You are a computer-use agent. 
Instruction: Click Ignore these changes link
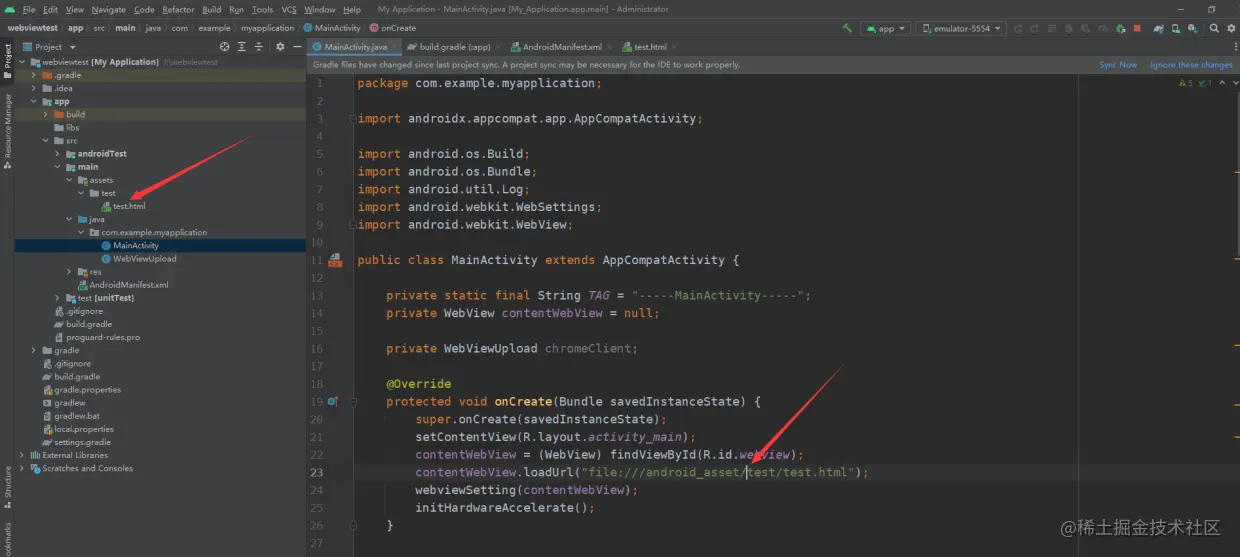pos(1191,65)
